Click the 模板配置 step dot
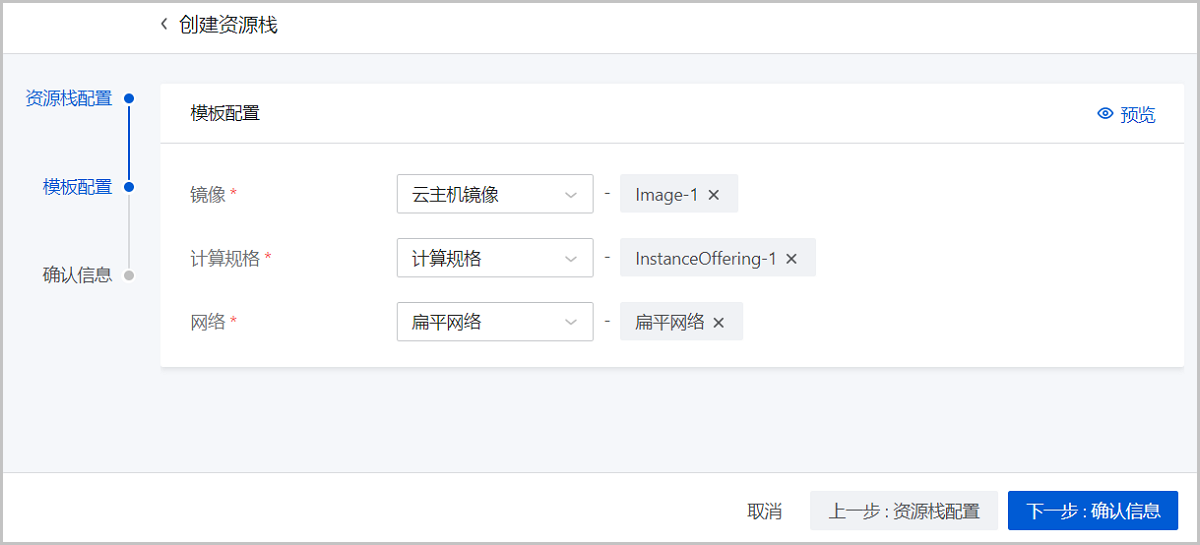Screen dimensions: 1200x545 pyautogui.click(x=129, y=187)
